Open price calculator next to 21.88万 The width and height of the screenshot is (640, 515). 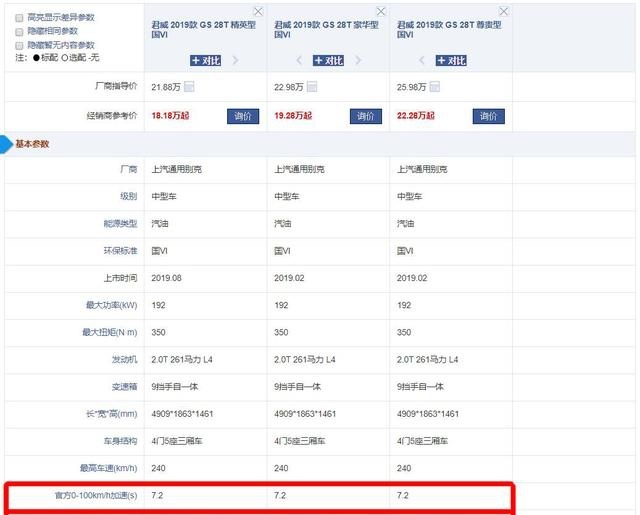(x=189, y=87)
